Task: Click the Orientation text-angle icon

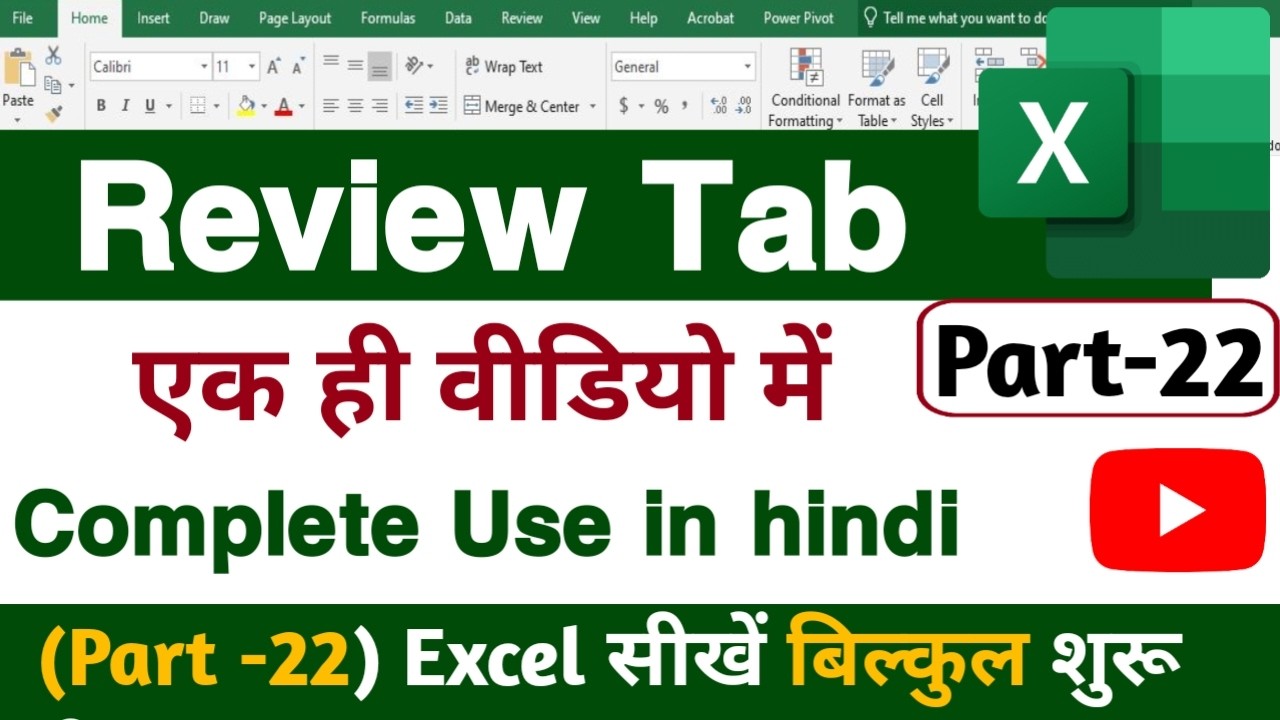Action: tap(413, 66)
